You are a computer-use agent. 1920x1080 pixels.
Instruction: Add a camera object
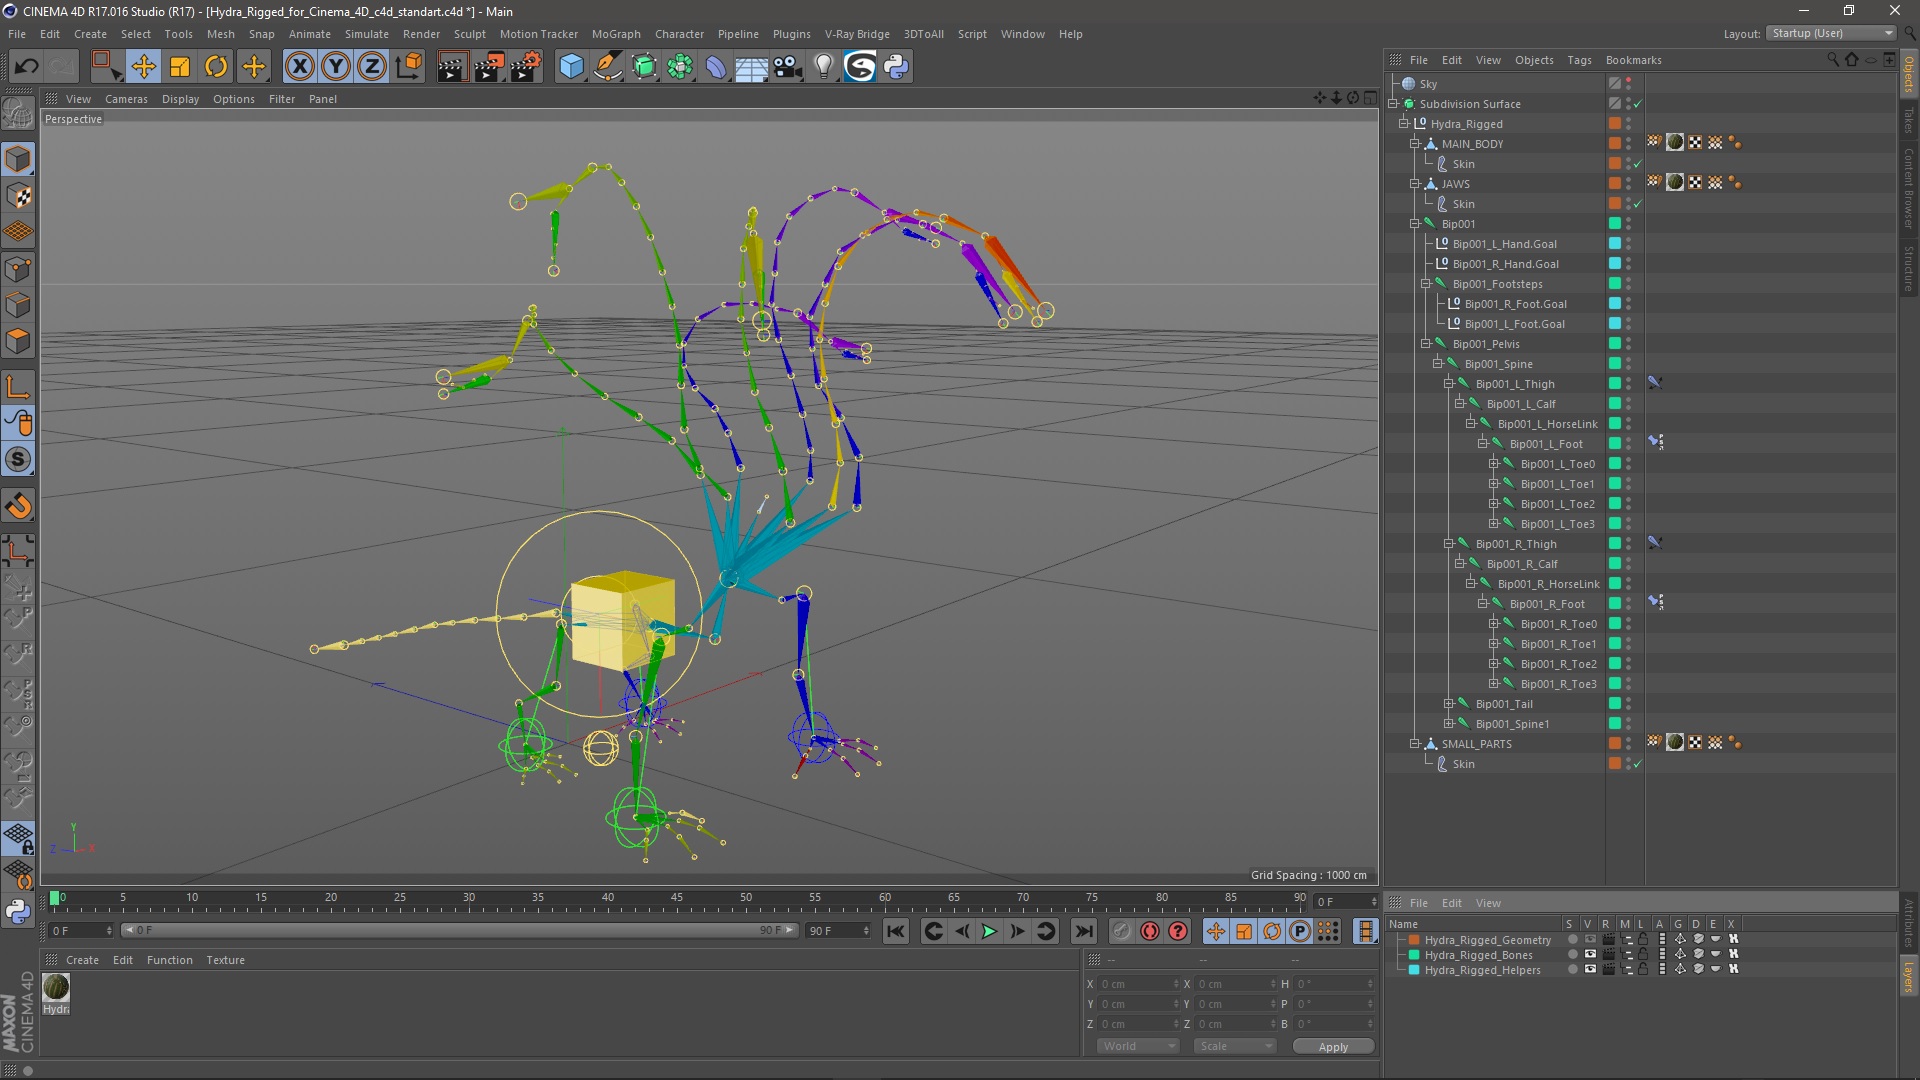coord(787,67)
